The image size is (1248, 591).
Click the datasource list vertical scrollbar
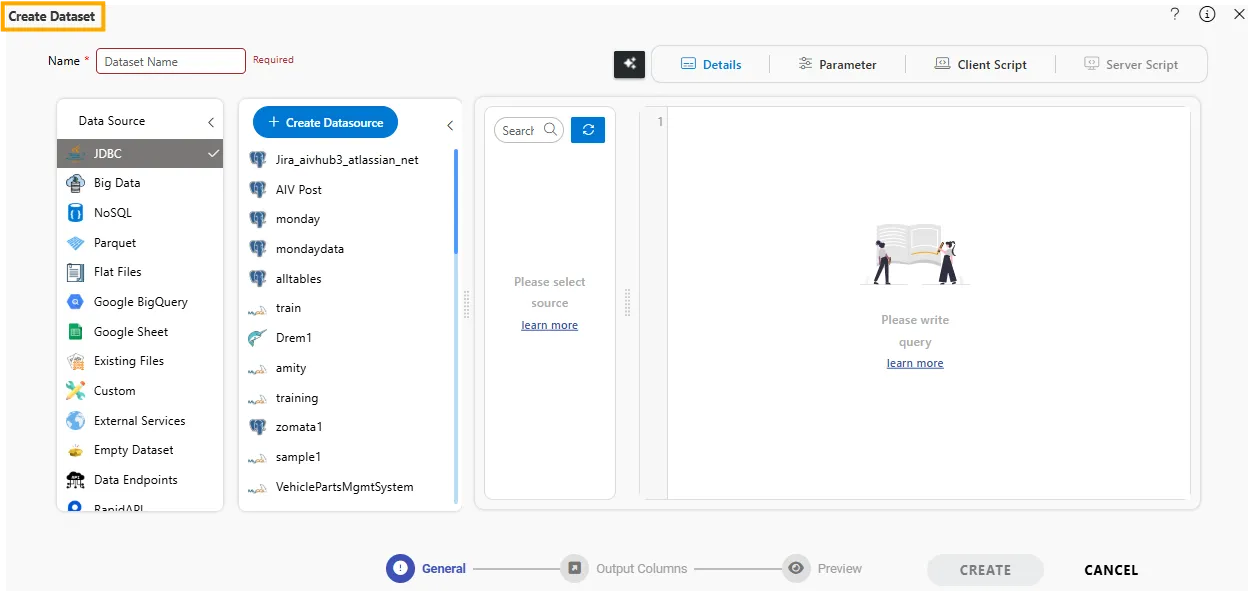click(456, 200)
